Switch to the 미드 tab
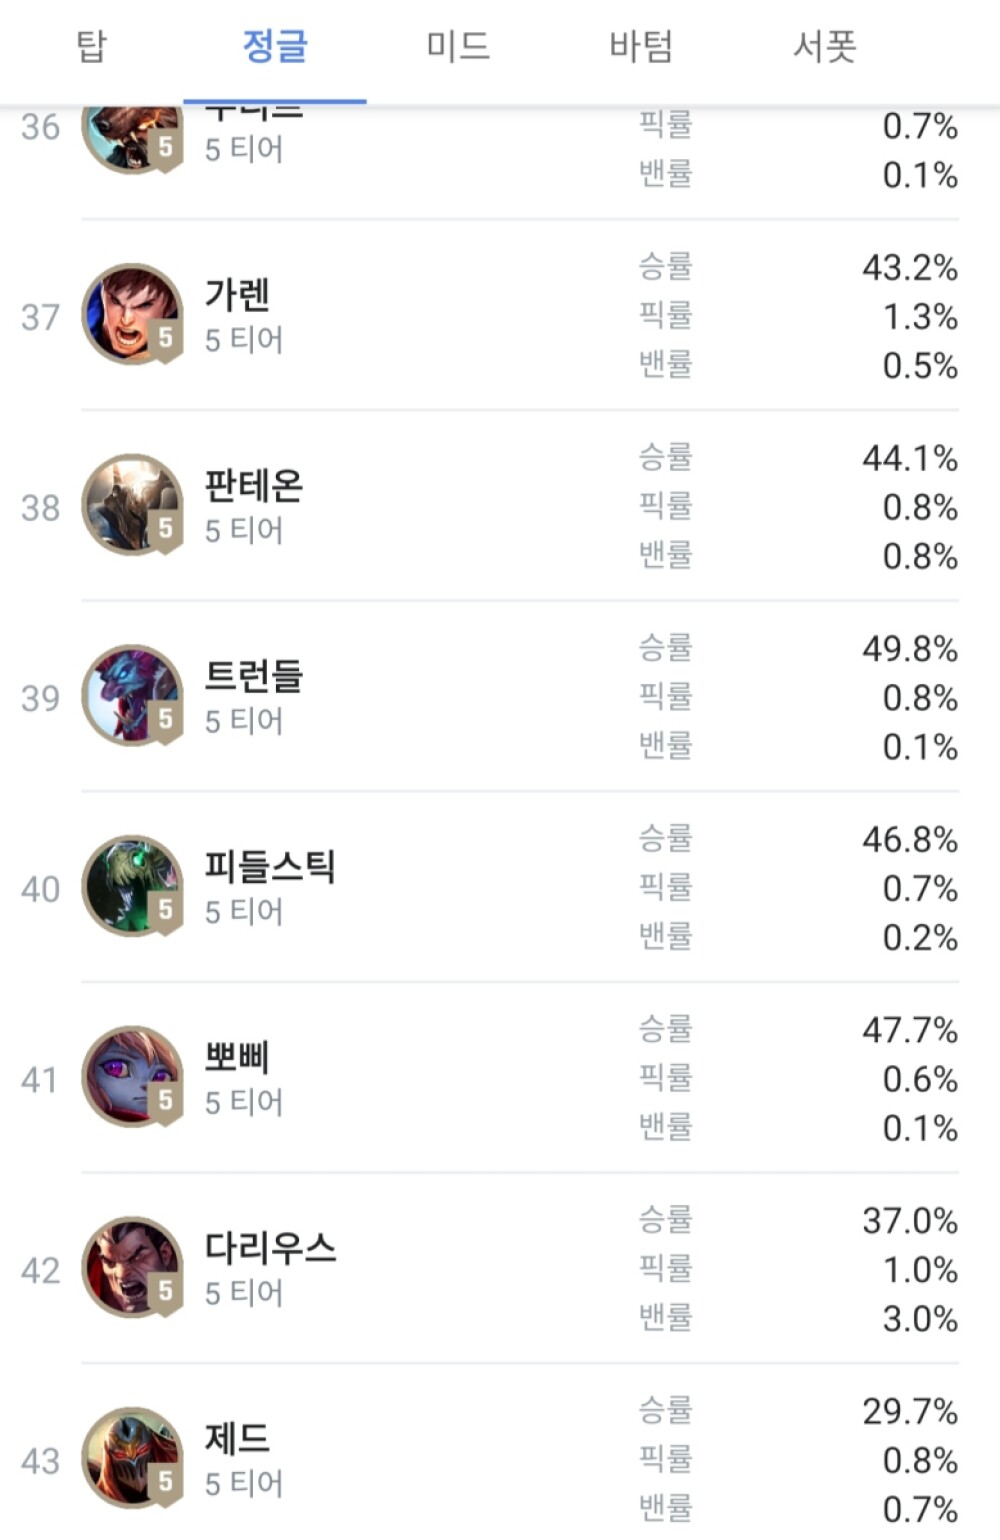This screenshot has width=1000, height=1540. (x=458, y=47)
